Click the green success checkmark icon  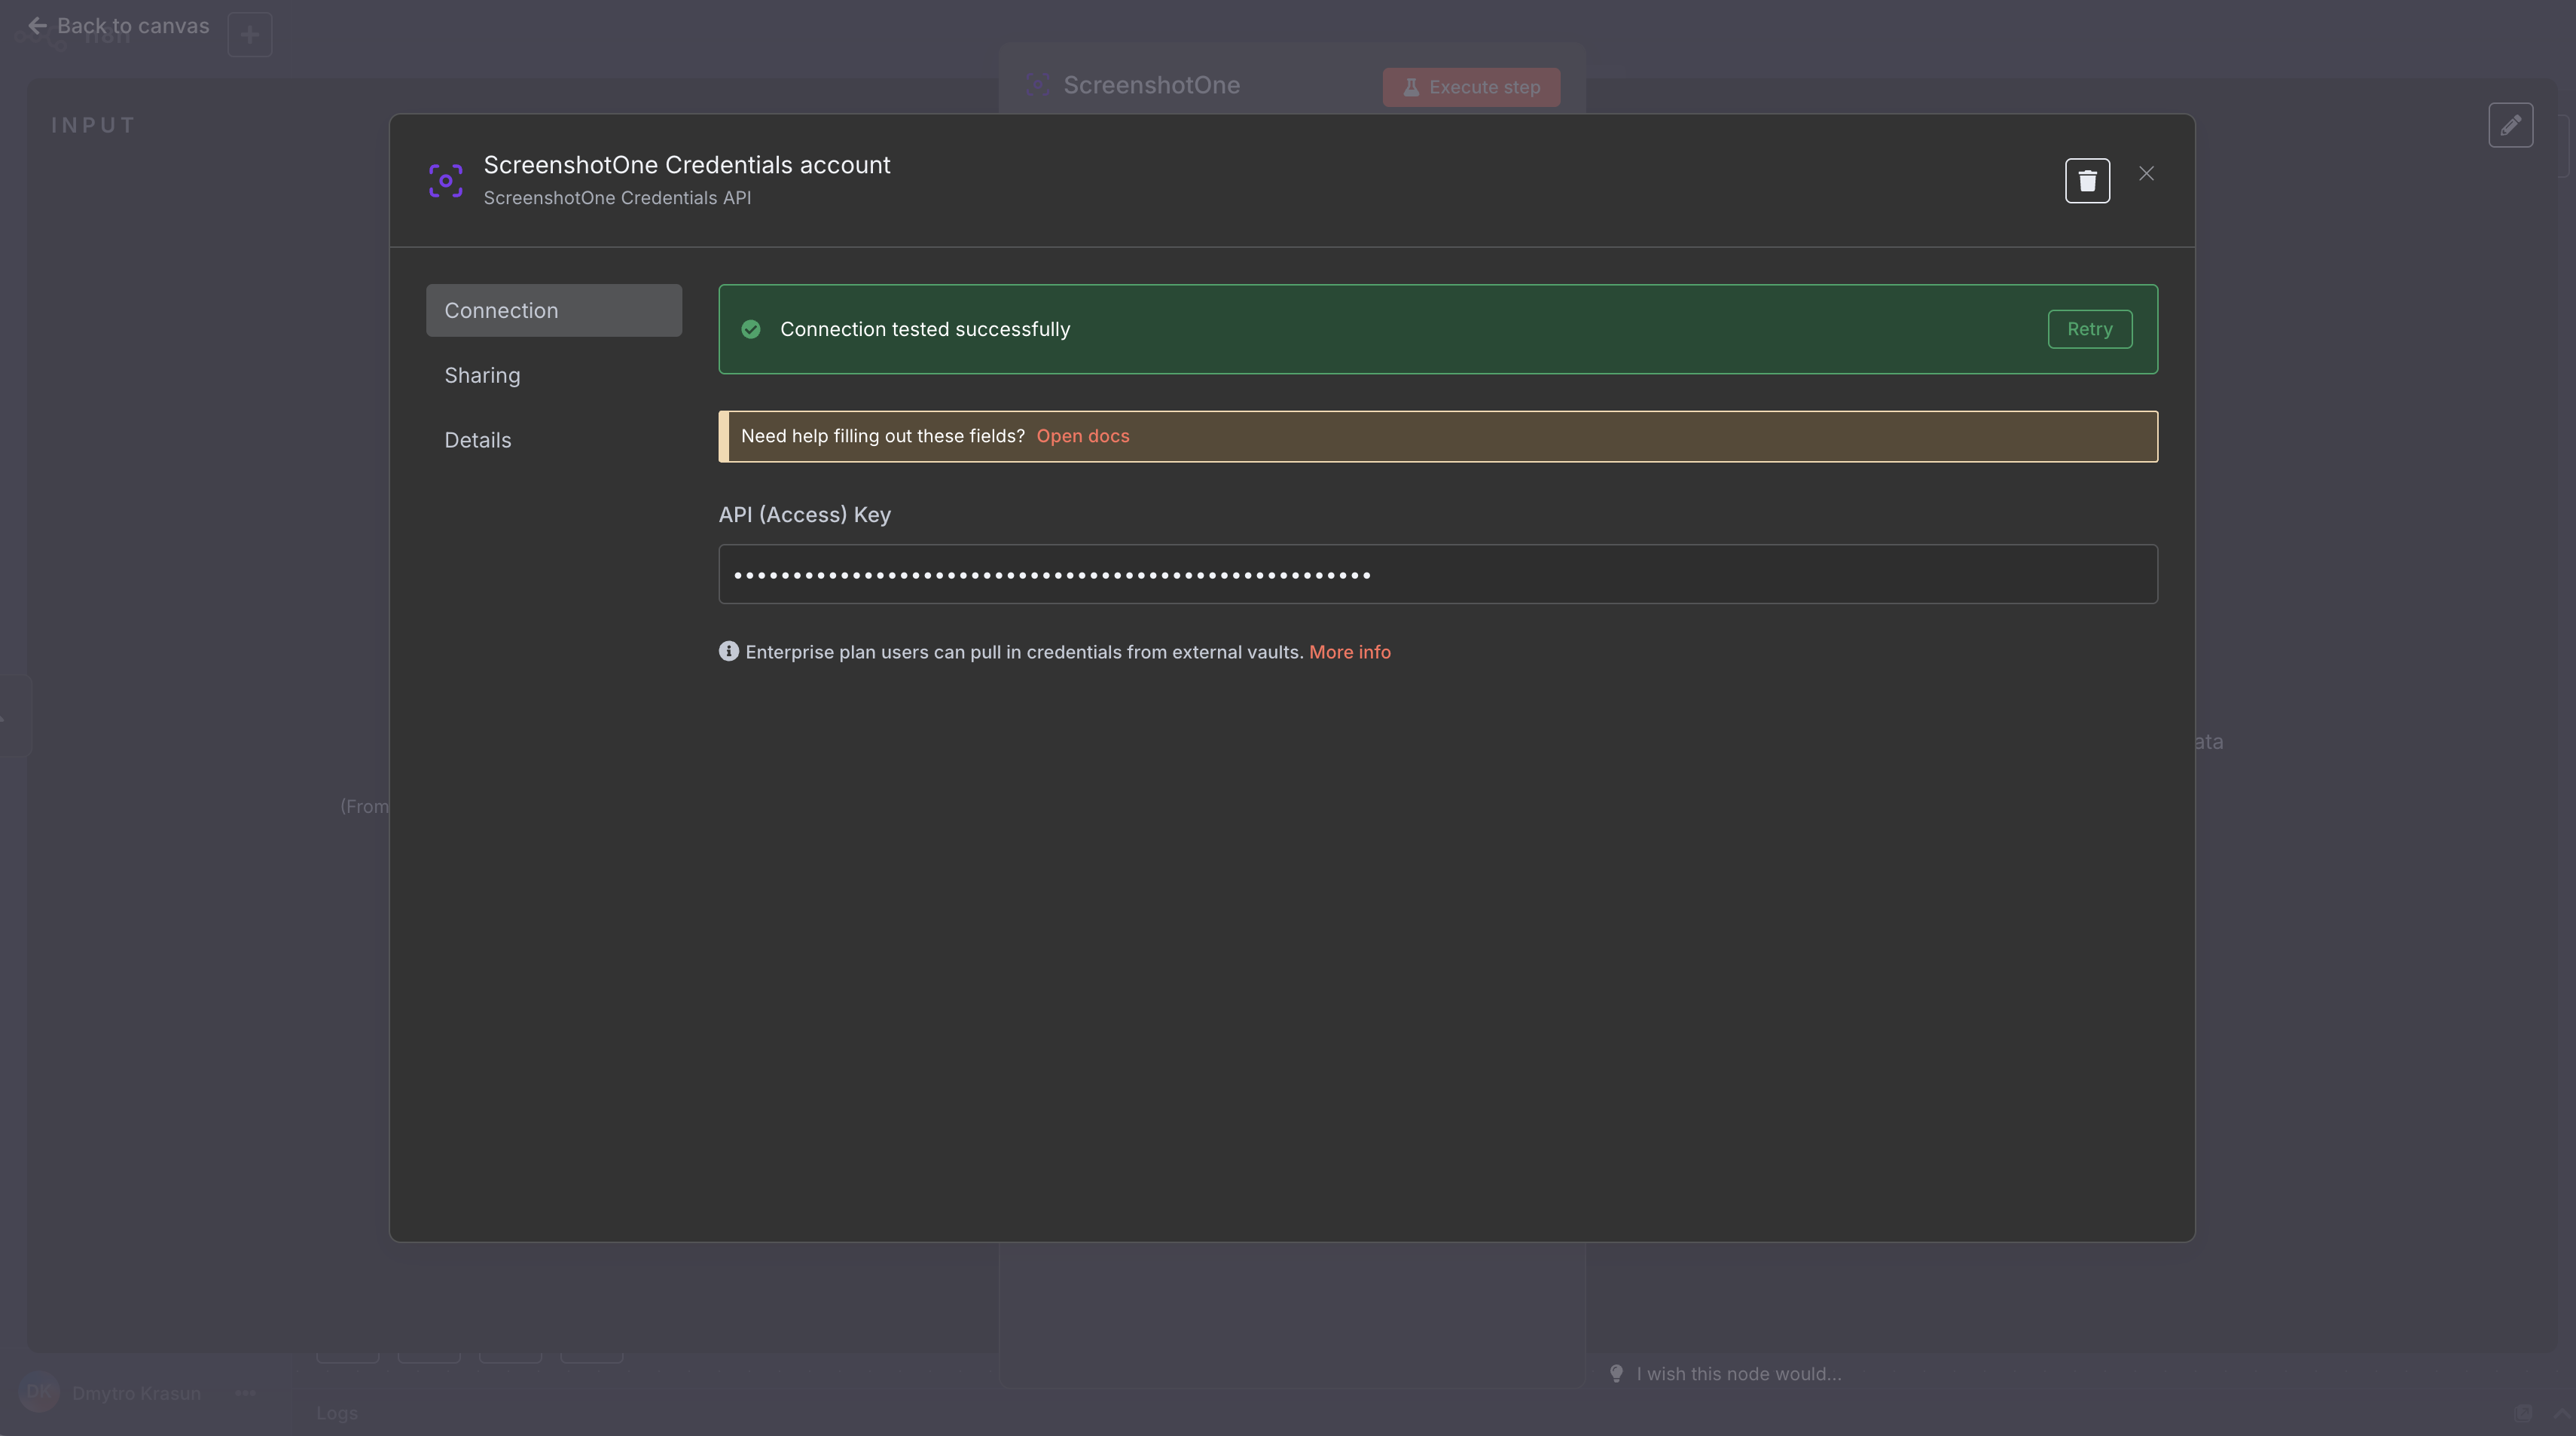[x=751, y=330]
